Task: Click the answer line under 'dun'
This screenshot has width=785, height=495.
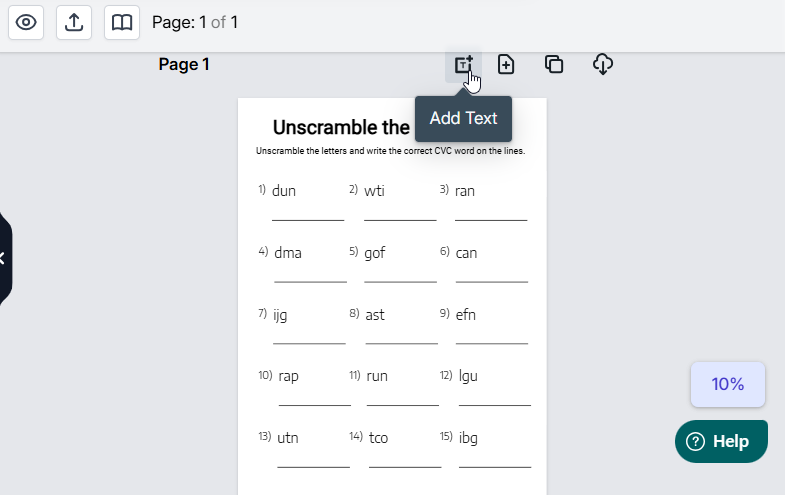Action: [x=308, y=217]
